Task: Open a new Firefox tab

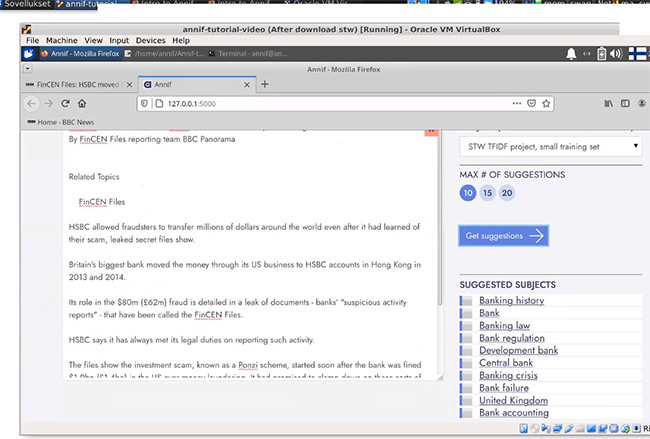Action: click(x=264, y=84)
